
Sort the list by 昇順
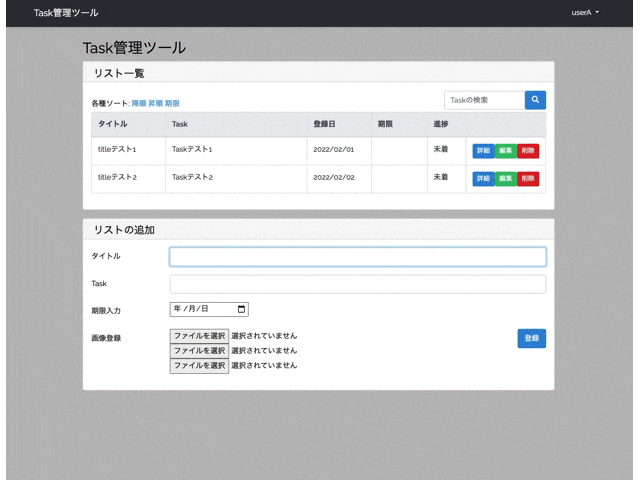(156, 103)
